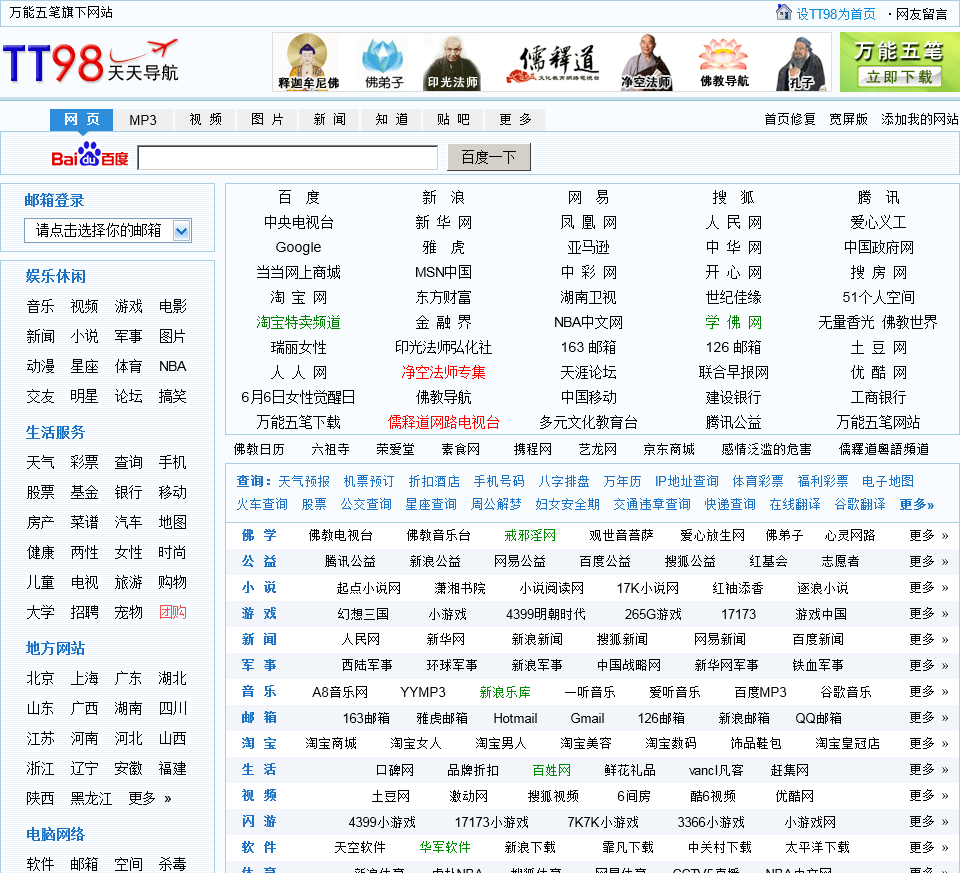Click the 设TT98为首页 link

[836, 13]
